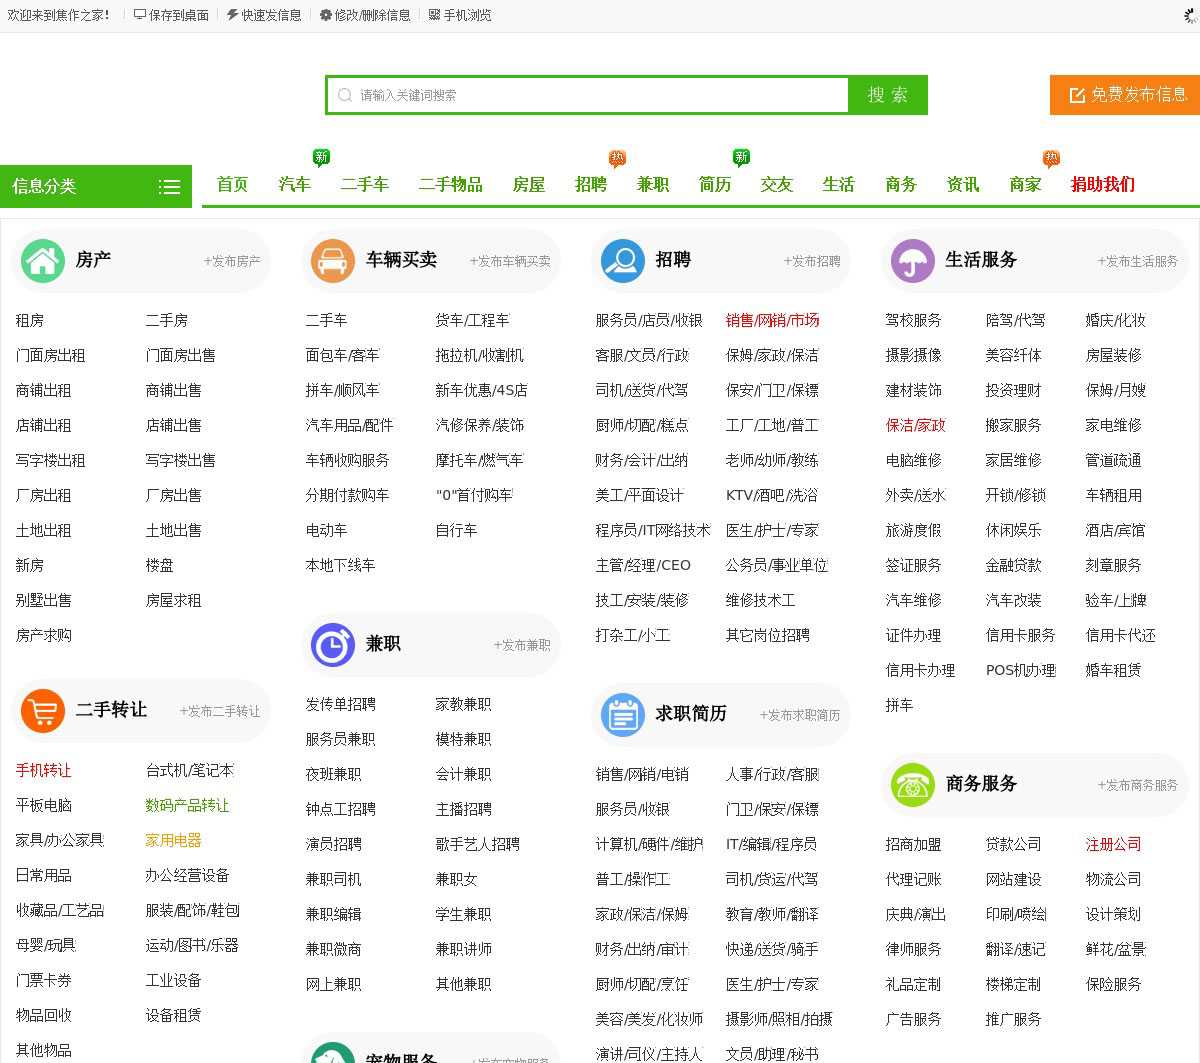Image resolution: width=1200 pixels, height=1063 pixels.
Task: Click the 手机浏览 link in top bar
Action: [x=460, y=15]
